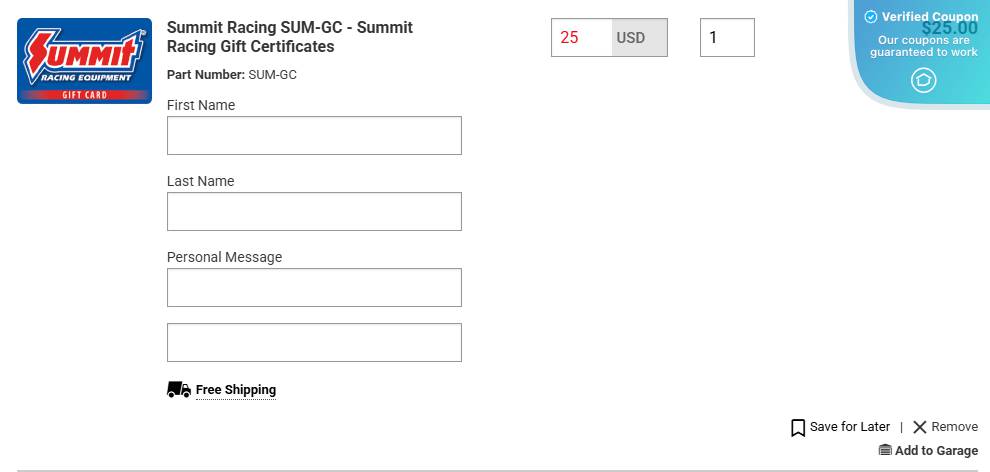Click the Verified Coupon badge text
The height and width of the screenshot is (472, 990).
point(930,17)
